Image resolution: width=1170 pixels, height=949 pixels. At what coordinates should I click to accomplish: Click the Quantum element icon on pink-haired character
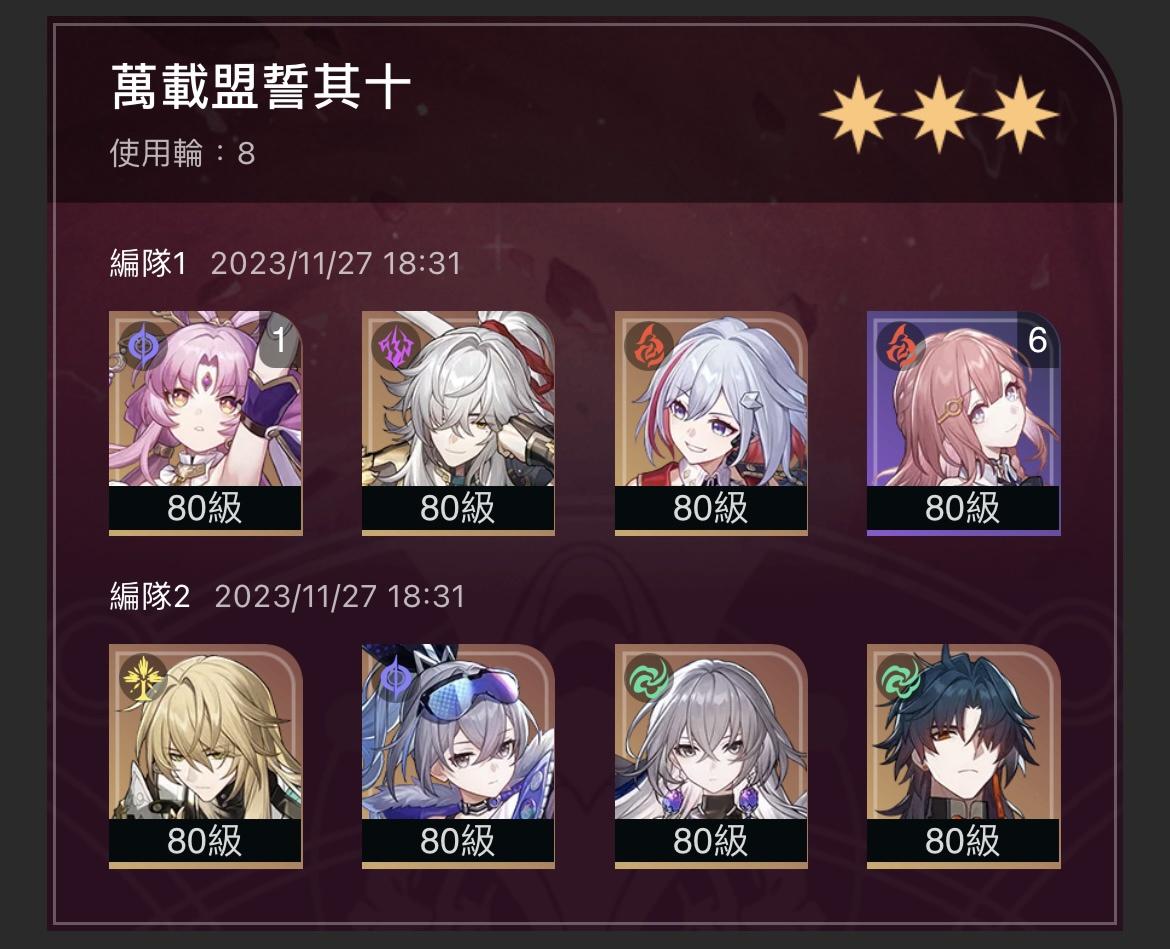point(142,347)
